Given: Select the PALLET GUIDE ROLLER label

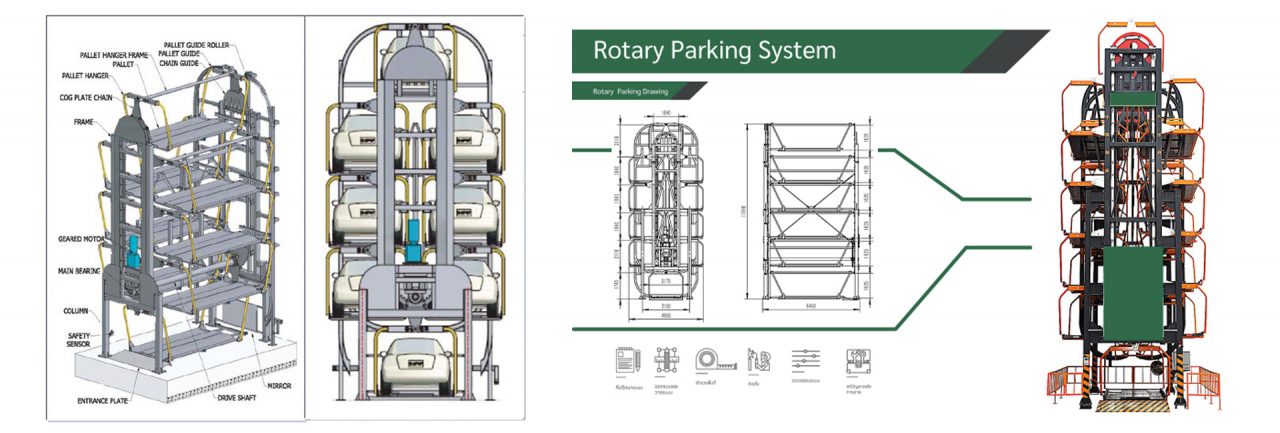Looking at the screenshot, I should (x=196, y=45).
